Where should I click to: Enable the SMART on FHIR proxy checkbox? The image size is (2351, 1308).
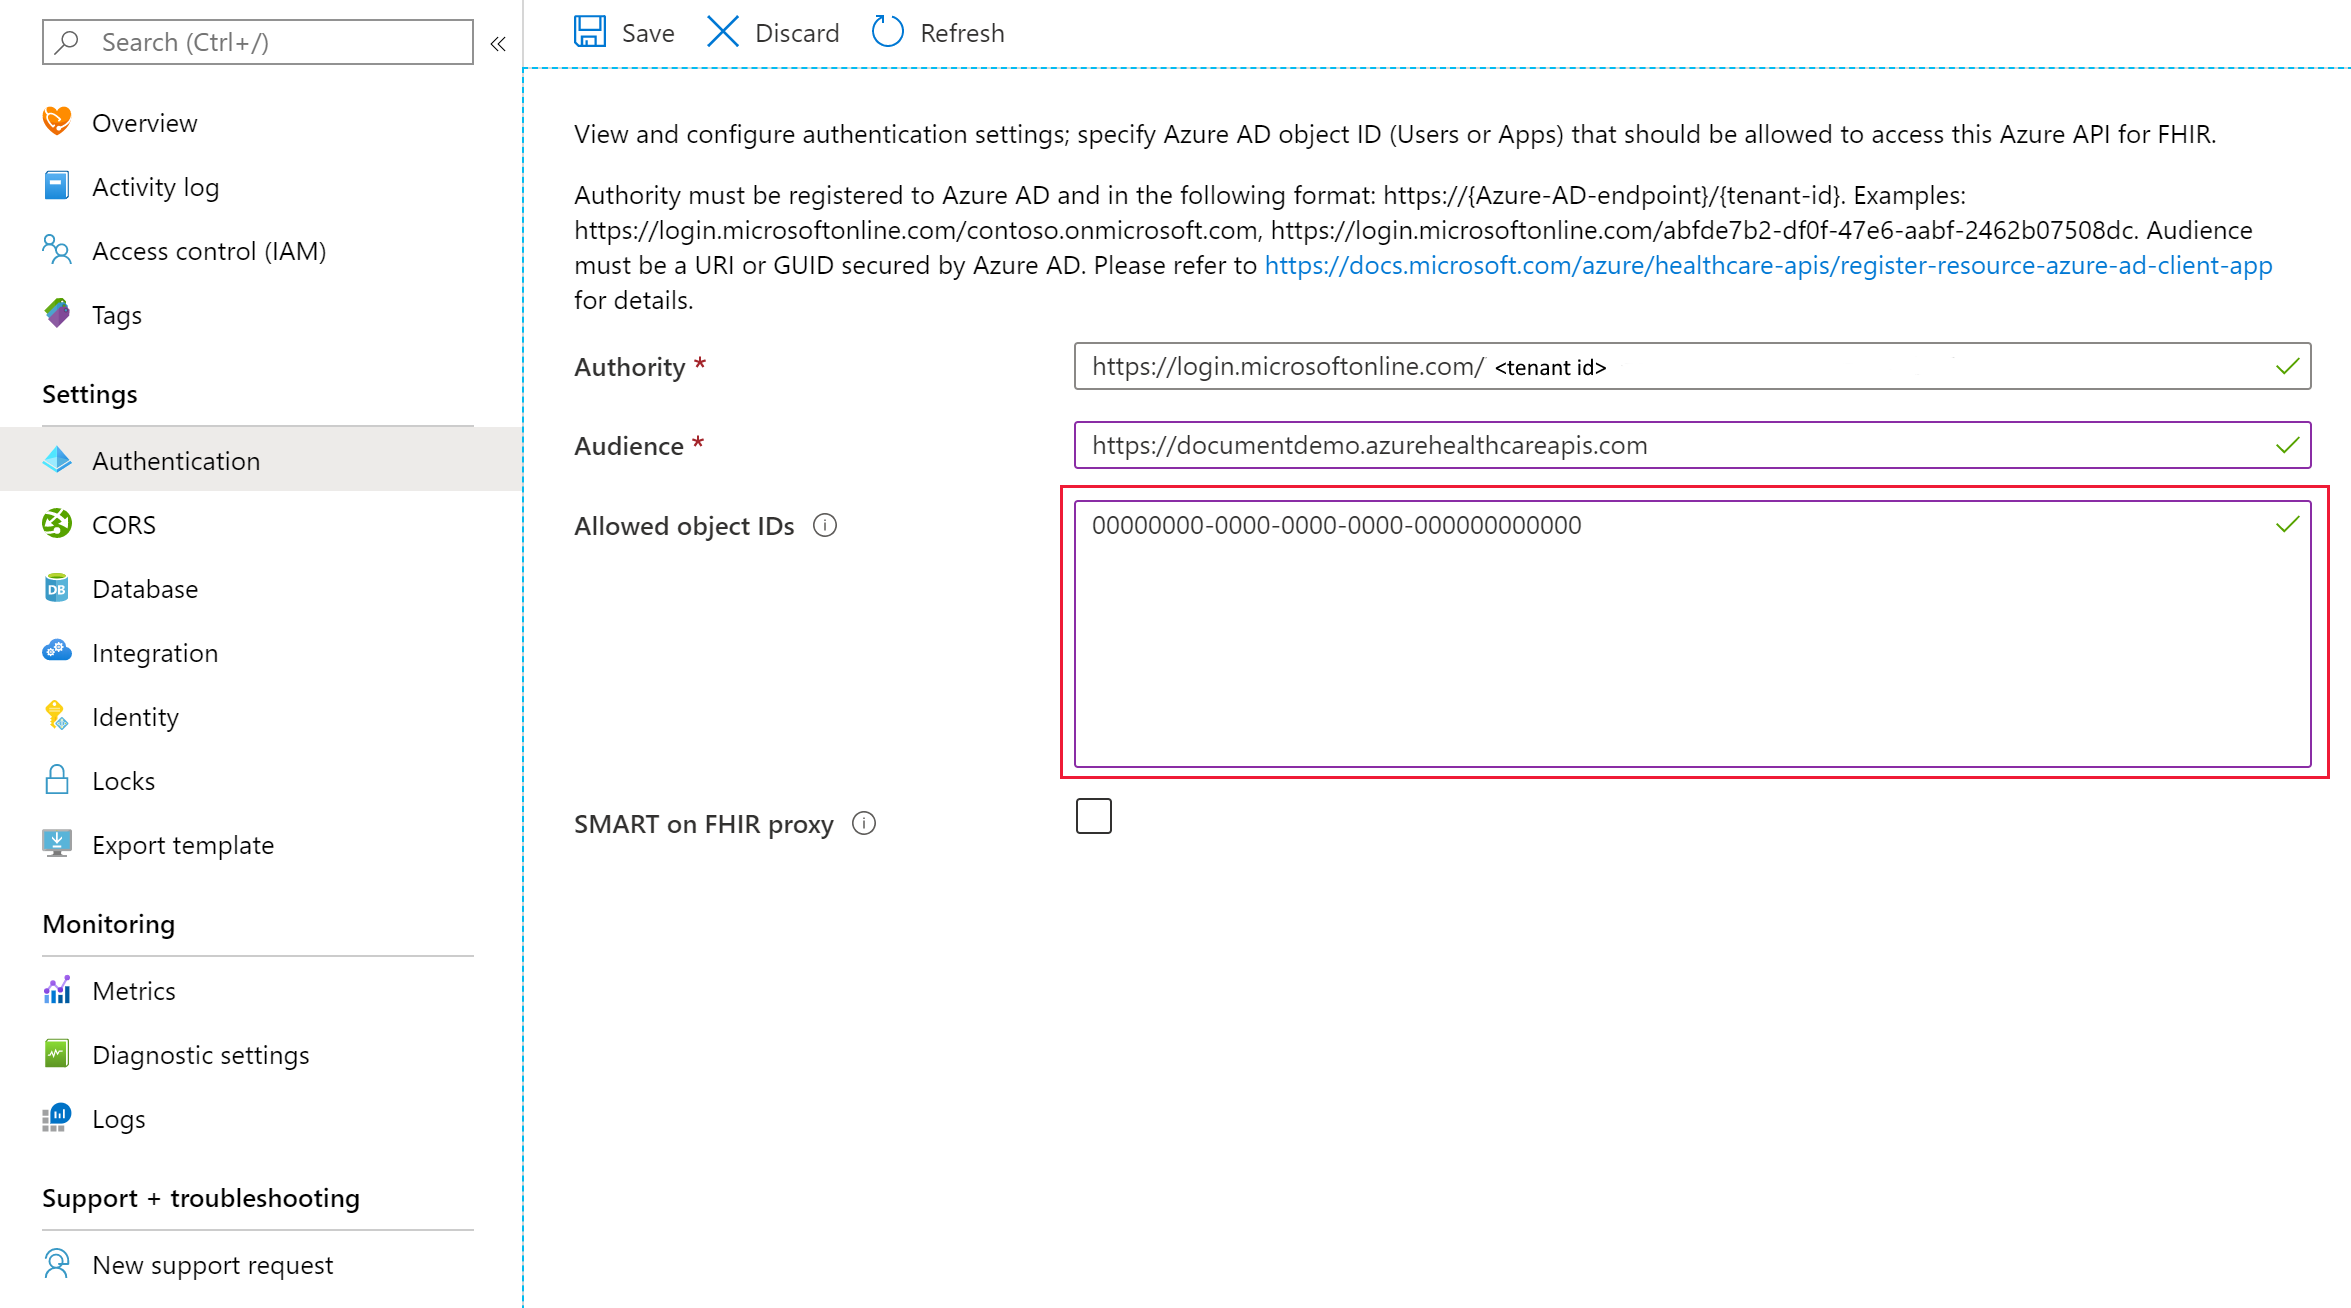tap(1093, 817)
